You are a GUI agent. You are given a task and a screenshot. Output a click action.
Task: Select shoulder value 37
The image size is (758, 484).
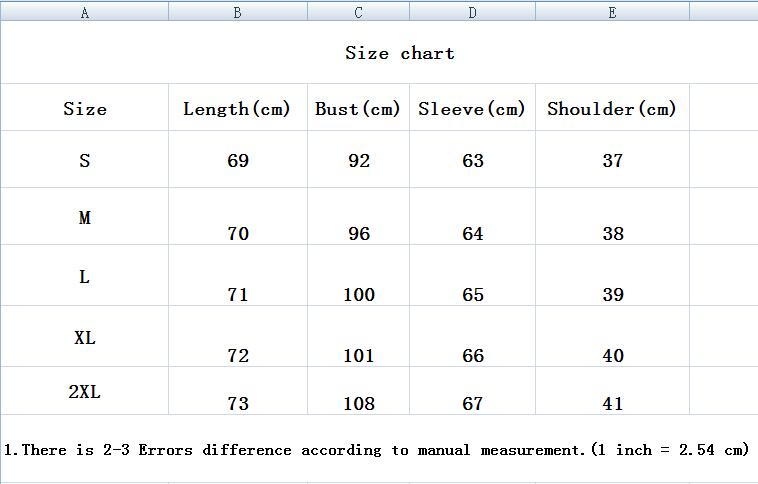click(613, 161)
